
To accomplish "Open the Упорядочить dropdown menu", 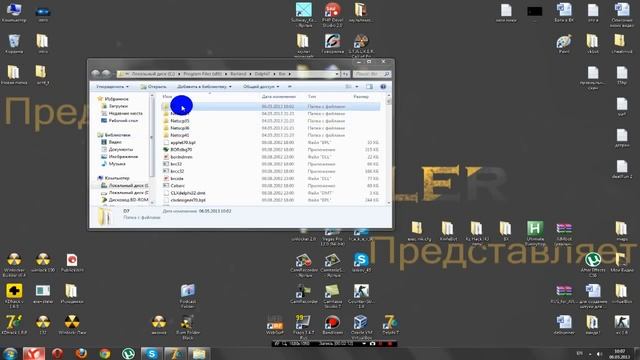I will point(113,87).
